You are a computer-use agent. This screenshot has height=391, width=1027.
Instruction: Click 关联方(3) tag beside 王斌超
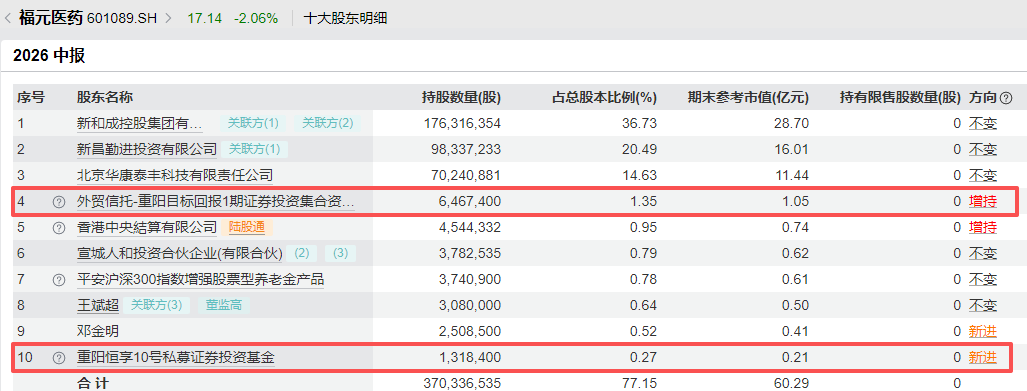click(157, 306)
